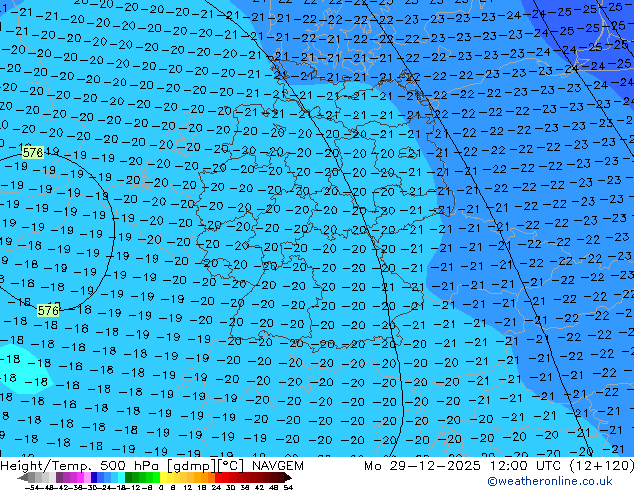The image size is (634, 490).
Task: Pick the bright magenta legend swatch
Action: click(x=80, y=477)
